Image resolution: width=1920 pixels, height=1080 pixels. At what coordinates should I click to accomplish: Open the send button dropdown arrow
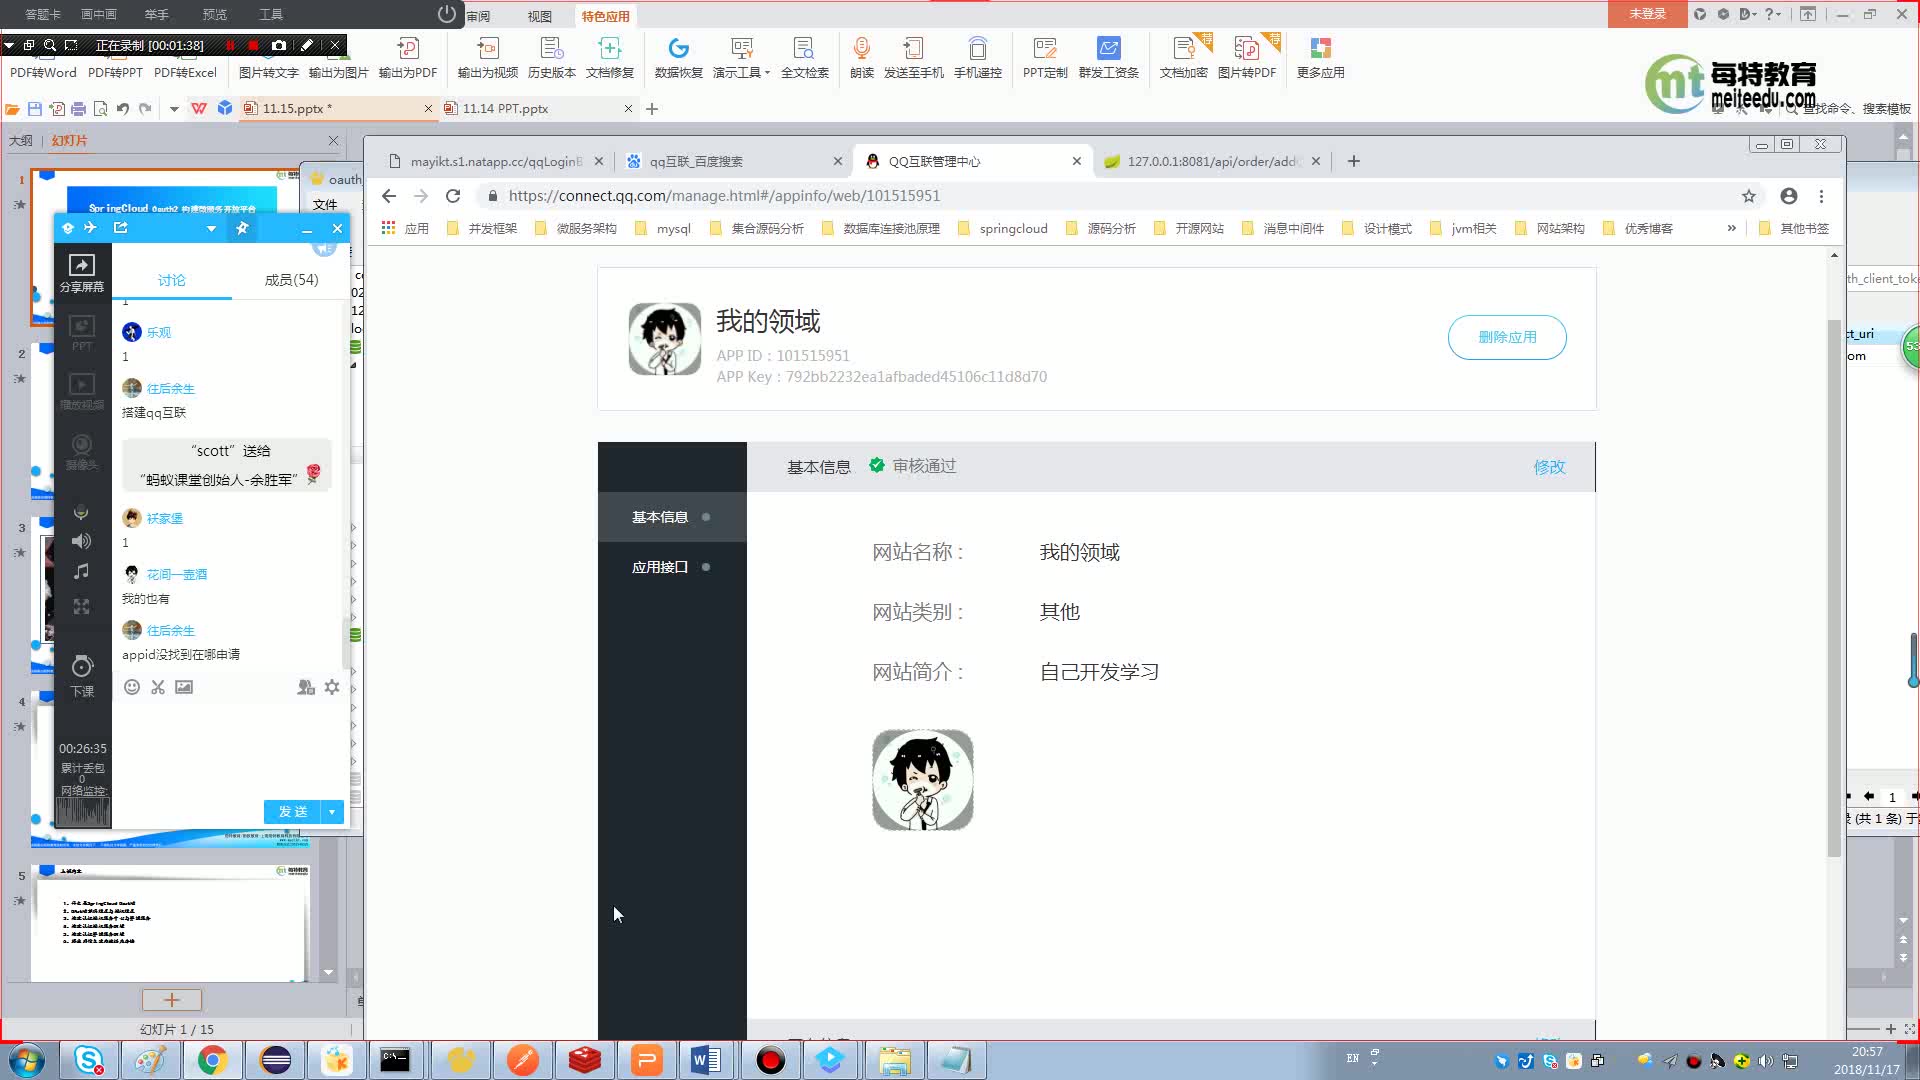click(332, 812)
